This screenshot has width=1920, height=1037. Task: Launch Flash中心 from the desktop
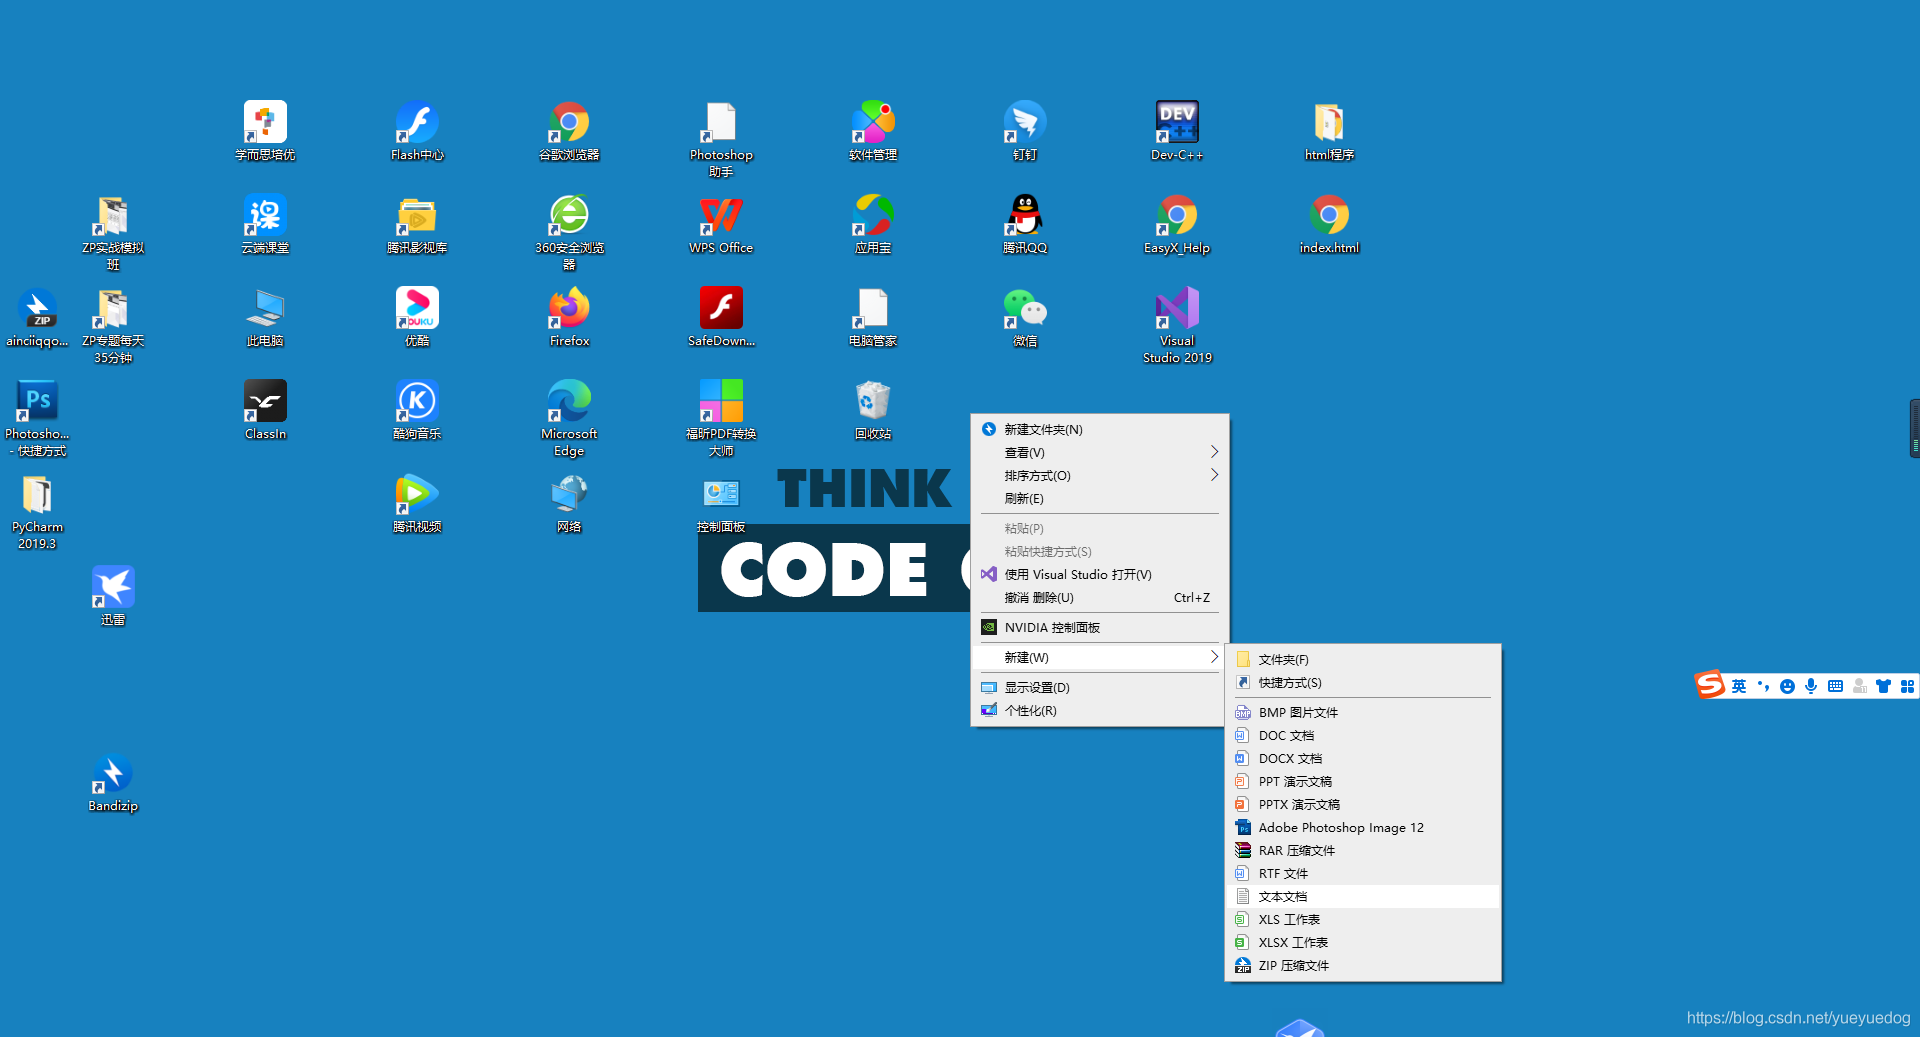click(x=417, y=130)
